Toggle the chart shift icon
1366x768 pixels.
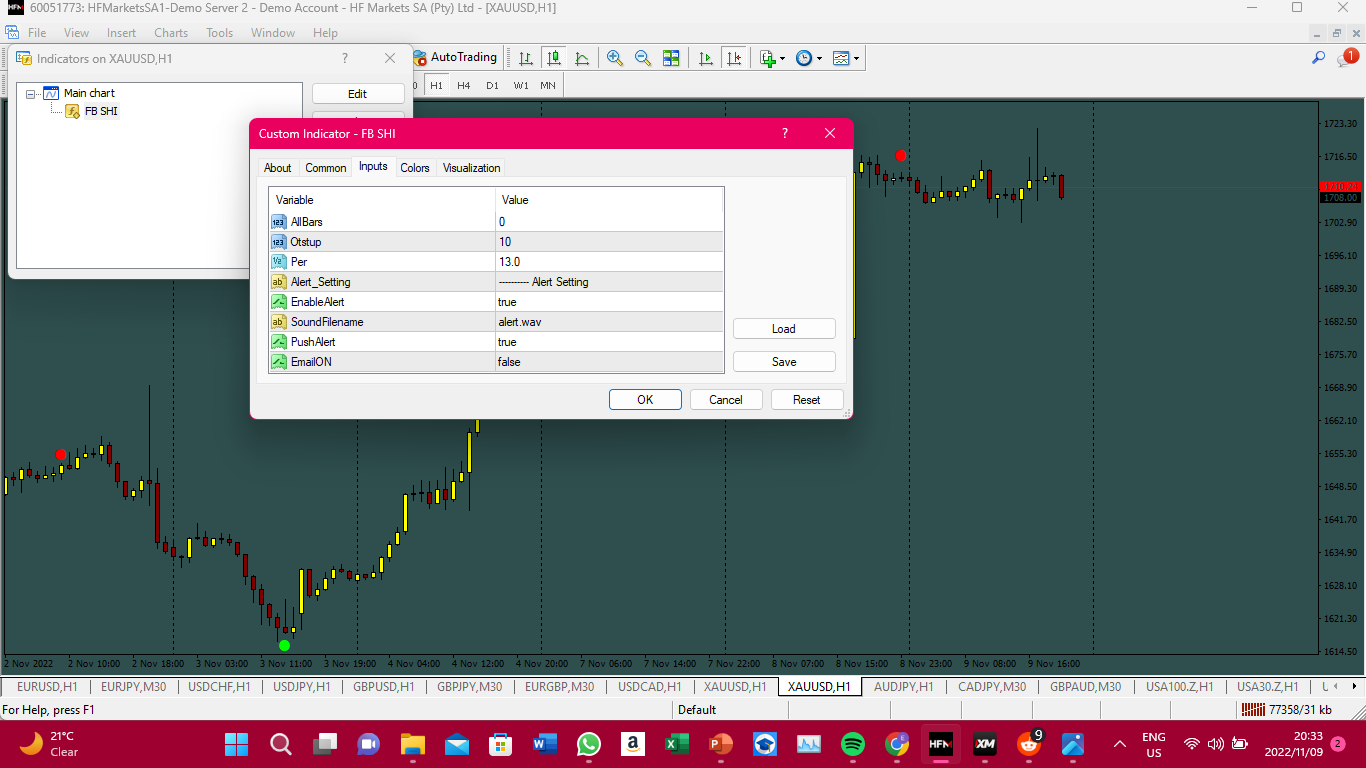(734, 58)
